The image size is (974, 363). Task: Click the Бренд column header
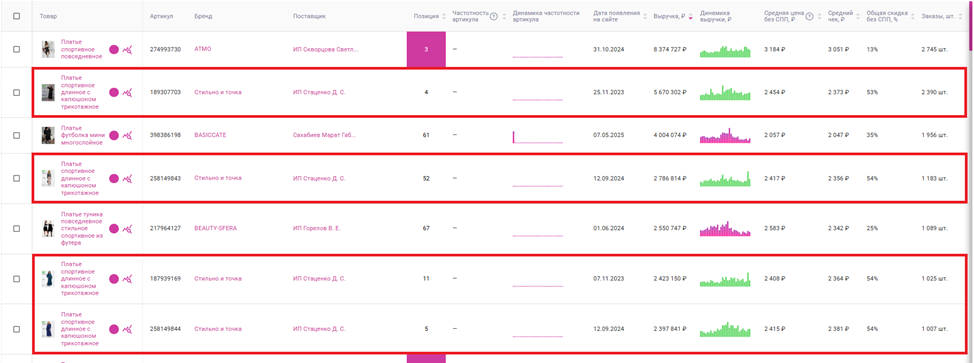(203, 16)
